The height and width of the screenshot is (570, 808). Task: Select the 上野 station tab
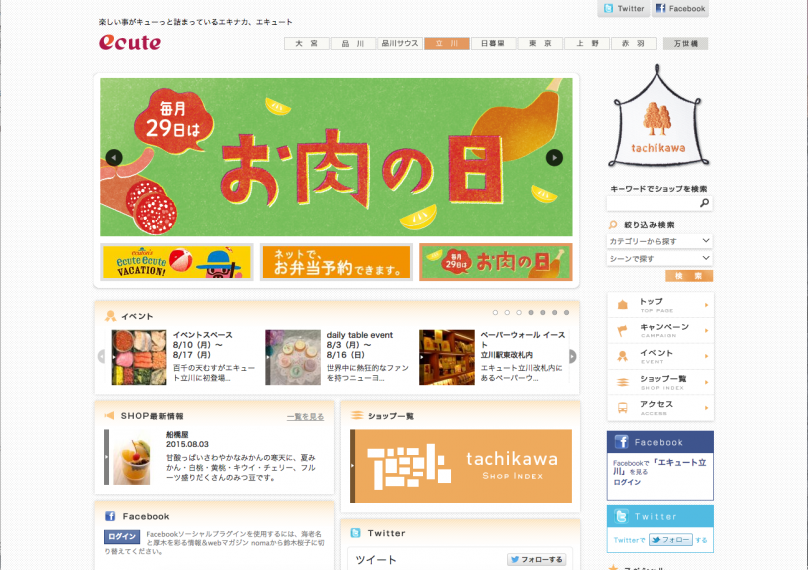tap(587, 44)
